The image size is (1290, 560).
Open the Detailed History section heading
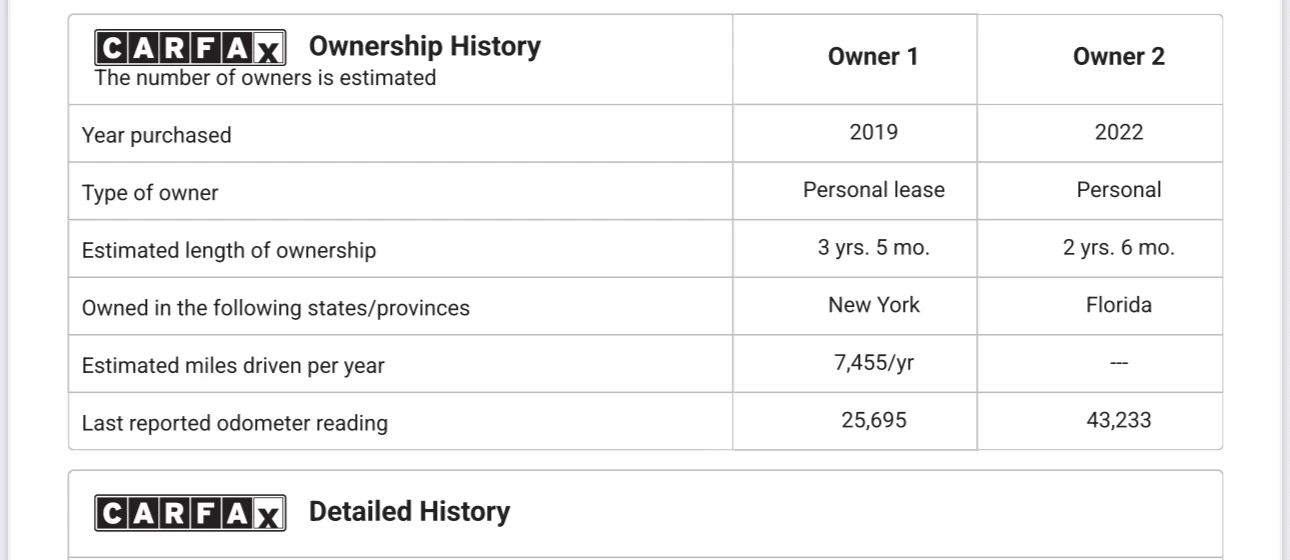[409, 512]
